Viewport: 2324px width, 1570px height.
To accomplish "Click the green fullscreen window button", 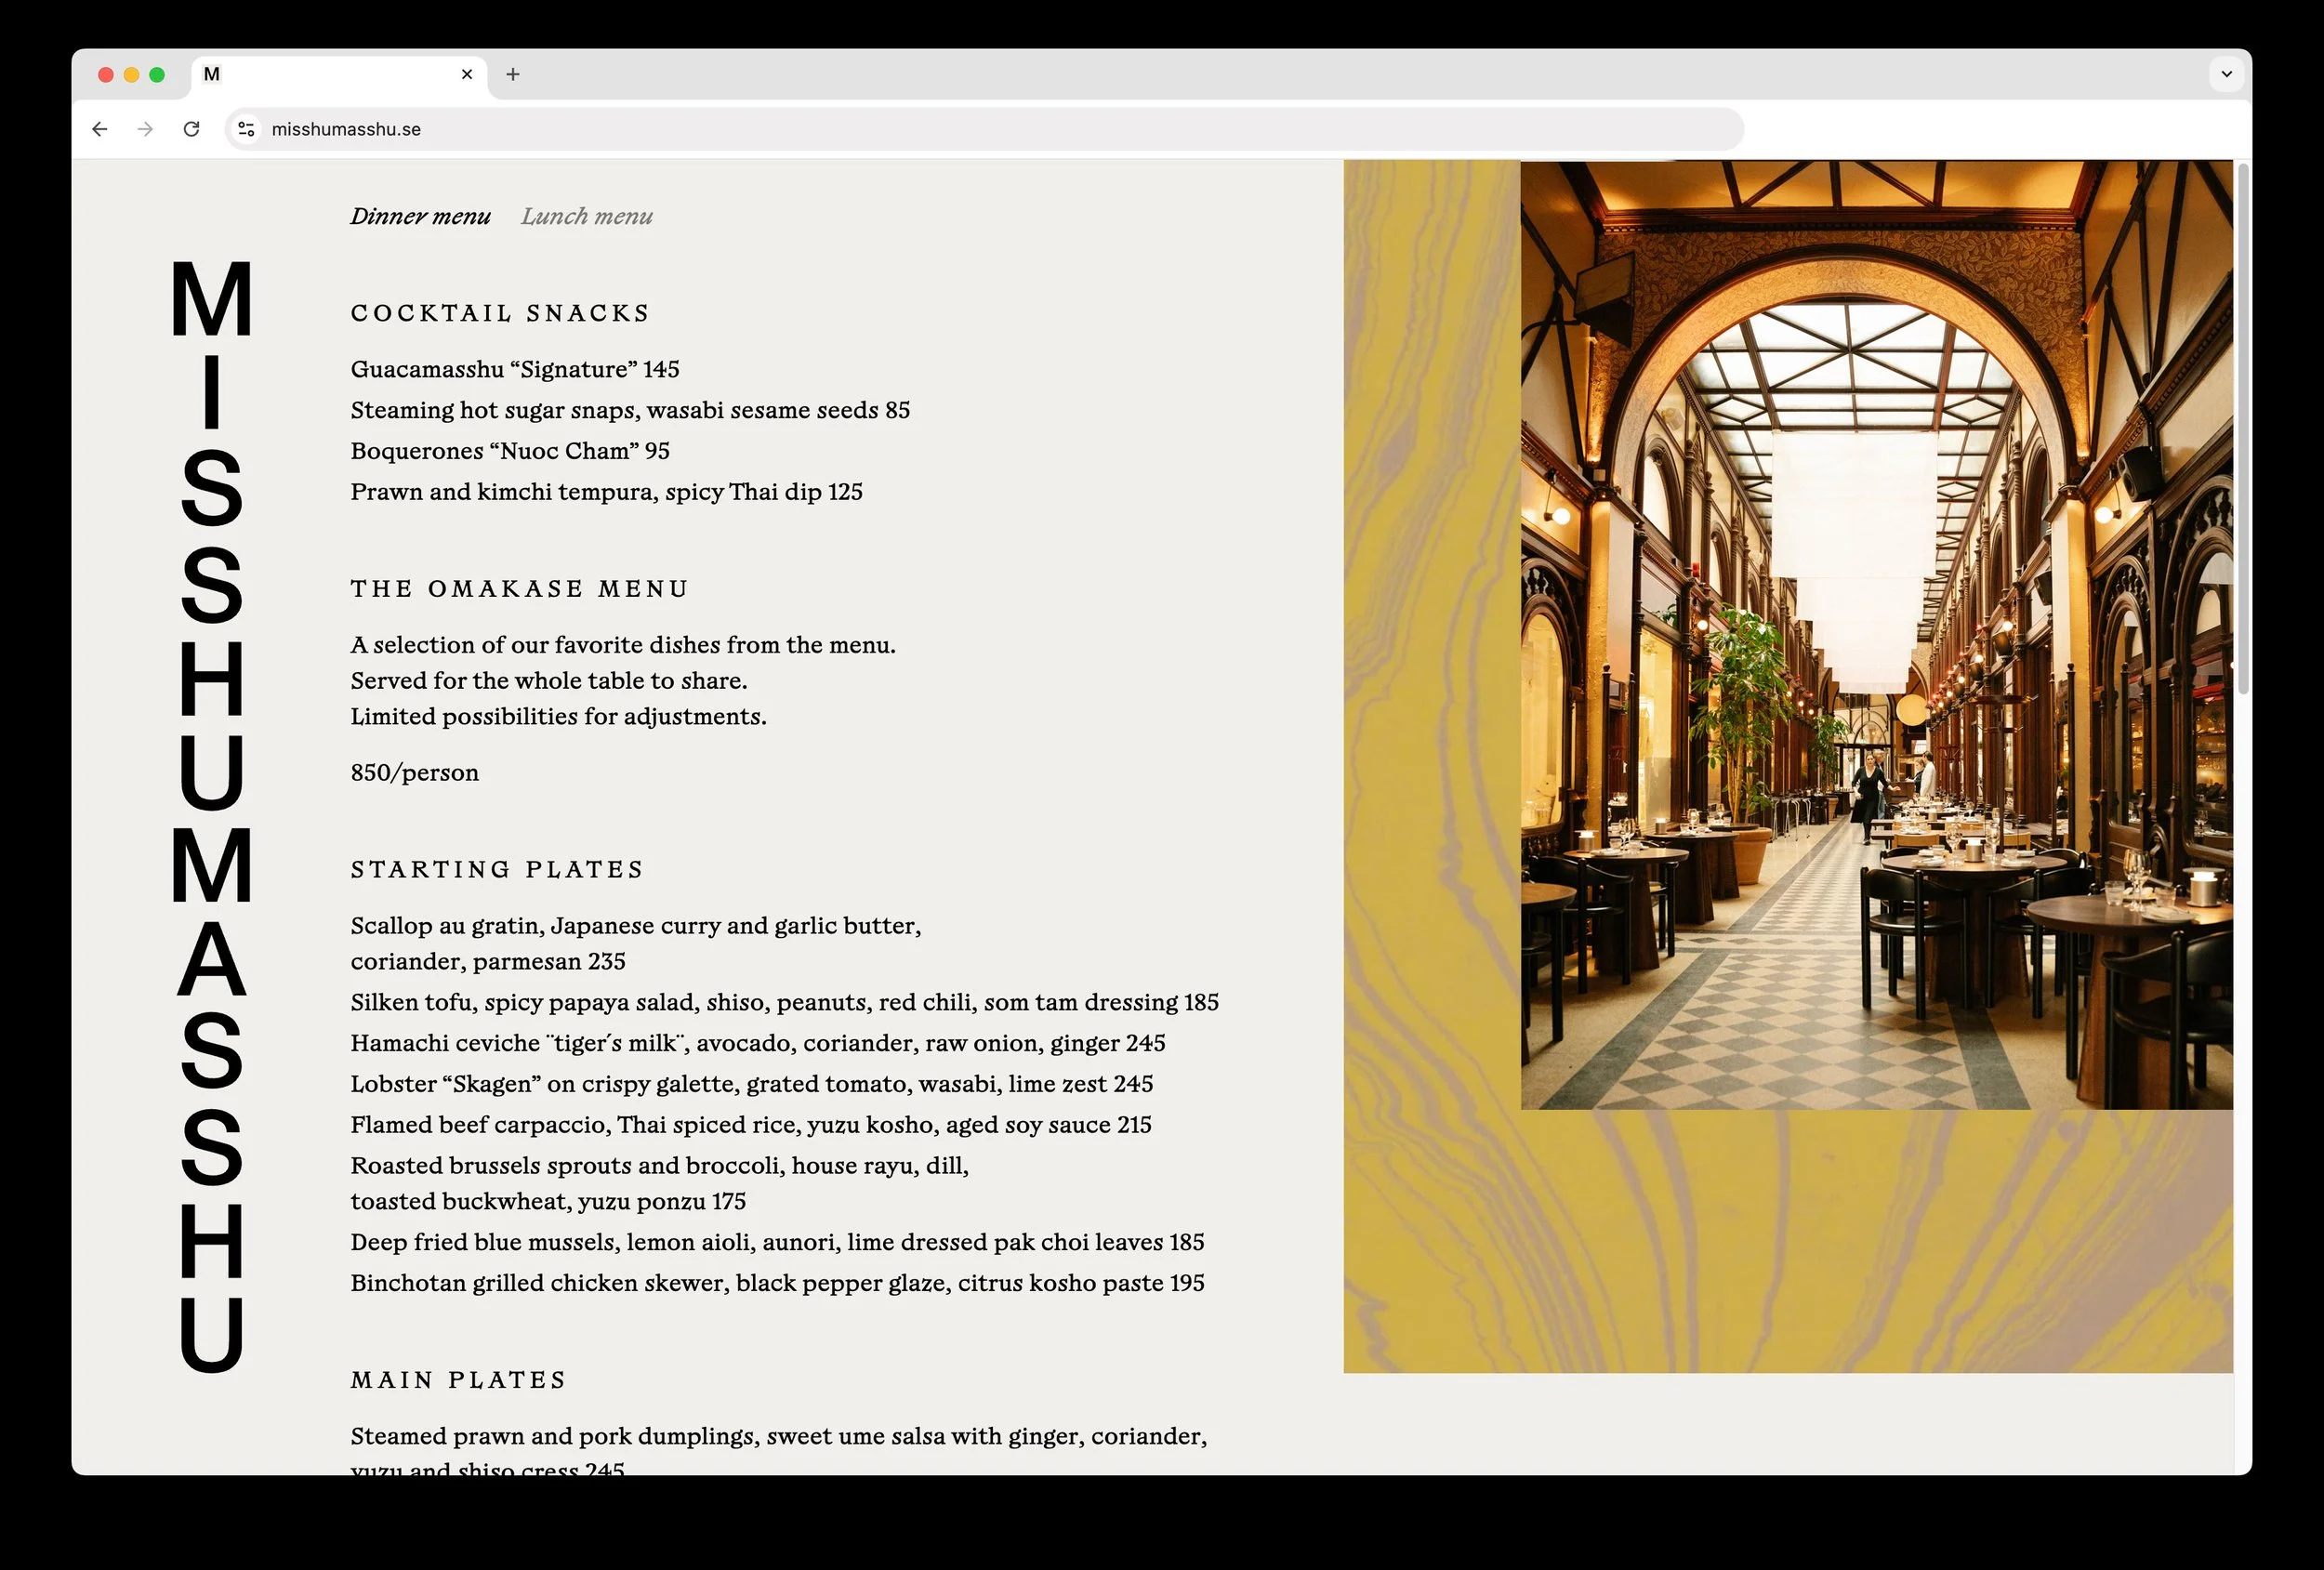I will click(x=157, y=75).
